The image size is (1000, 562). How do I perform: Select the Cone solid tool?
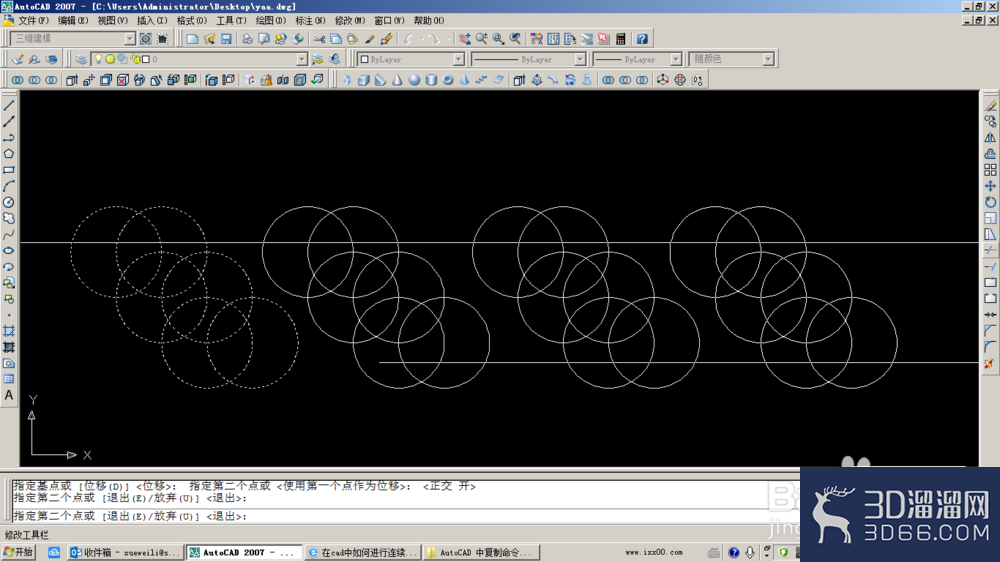[x=397, y=80]
